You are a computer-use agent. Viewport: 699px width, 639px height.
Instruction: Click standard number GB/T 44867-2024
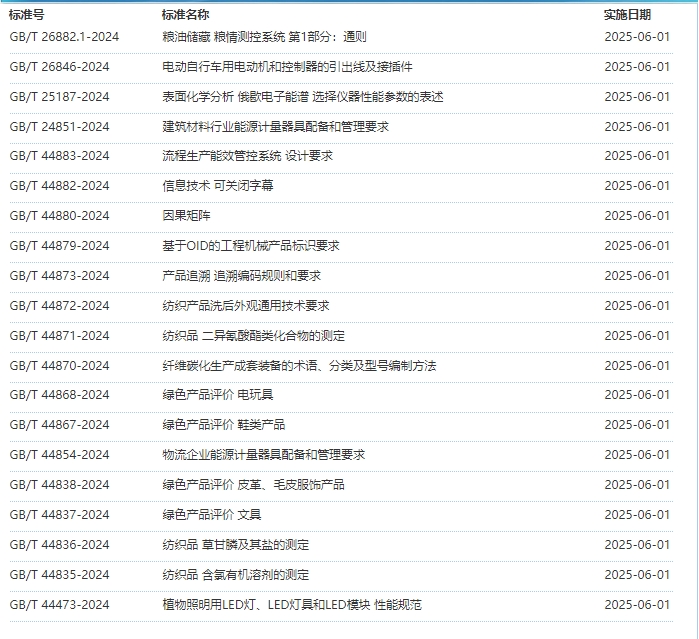pos(59,425)
